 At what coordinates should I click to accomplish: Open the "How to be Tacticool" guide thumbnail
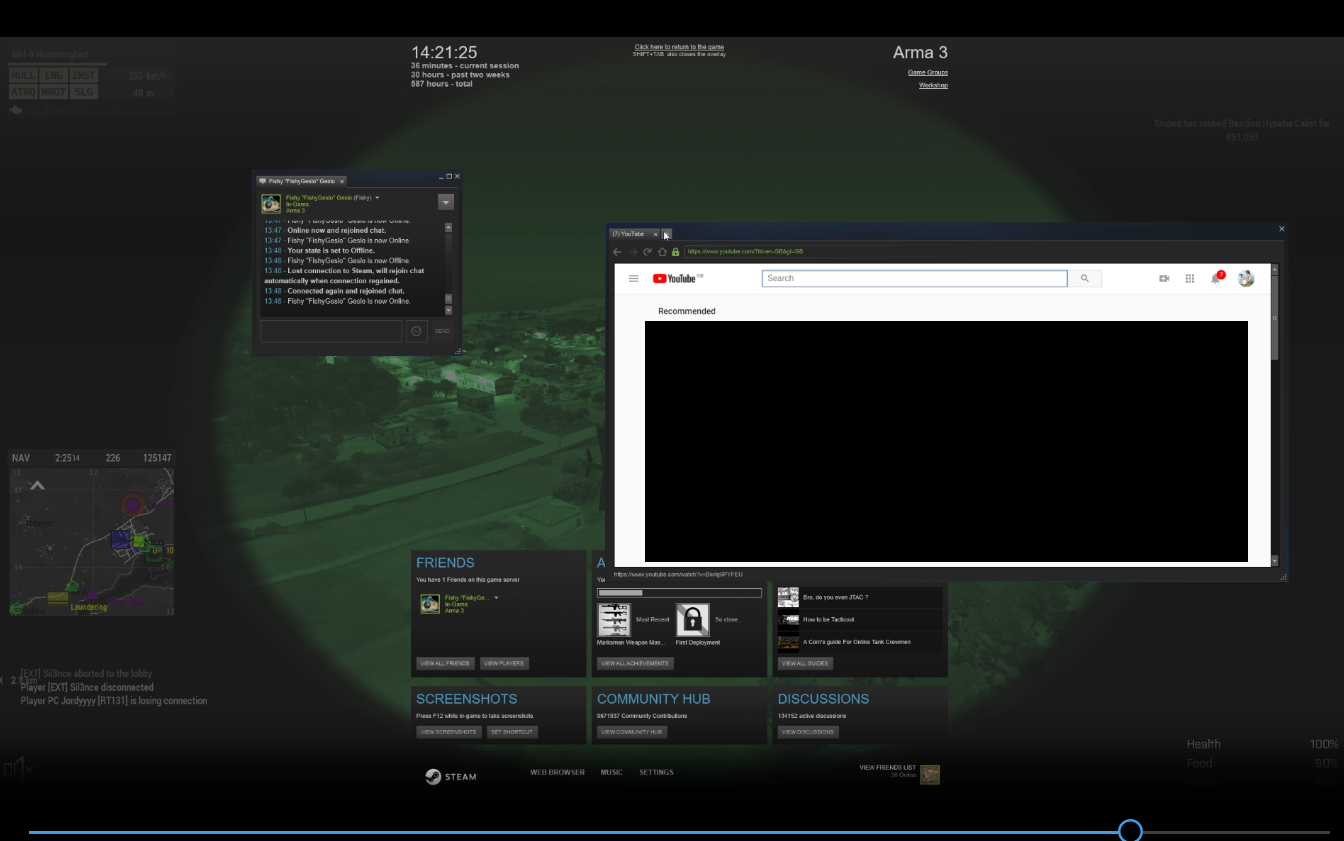click(788, 619)
